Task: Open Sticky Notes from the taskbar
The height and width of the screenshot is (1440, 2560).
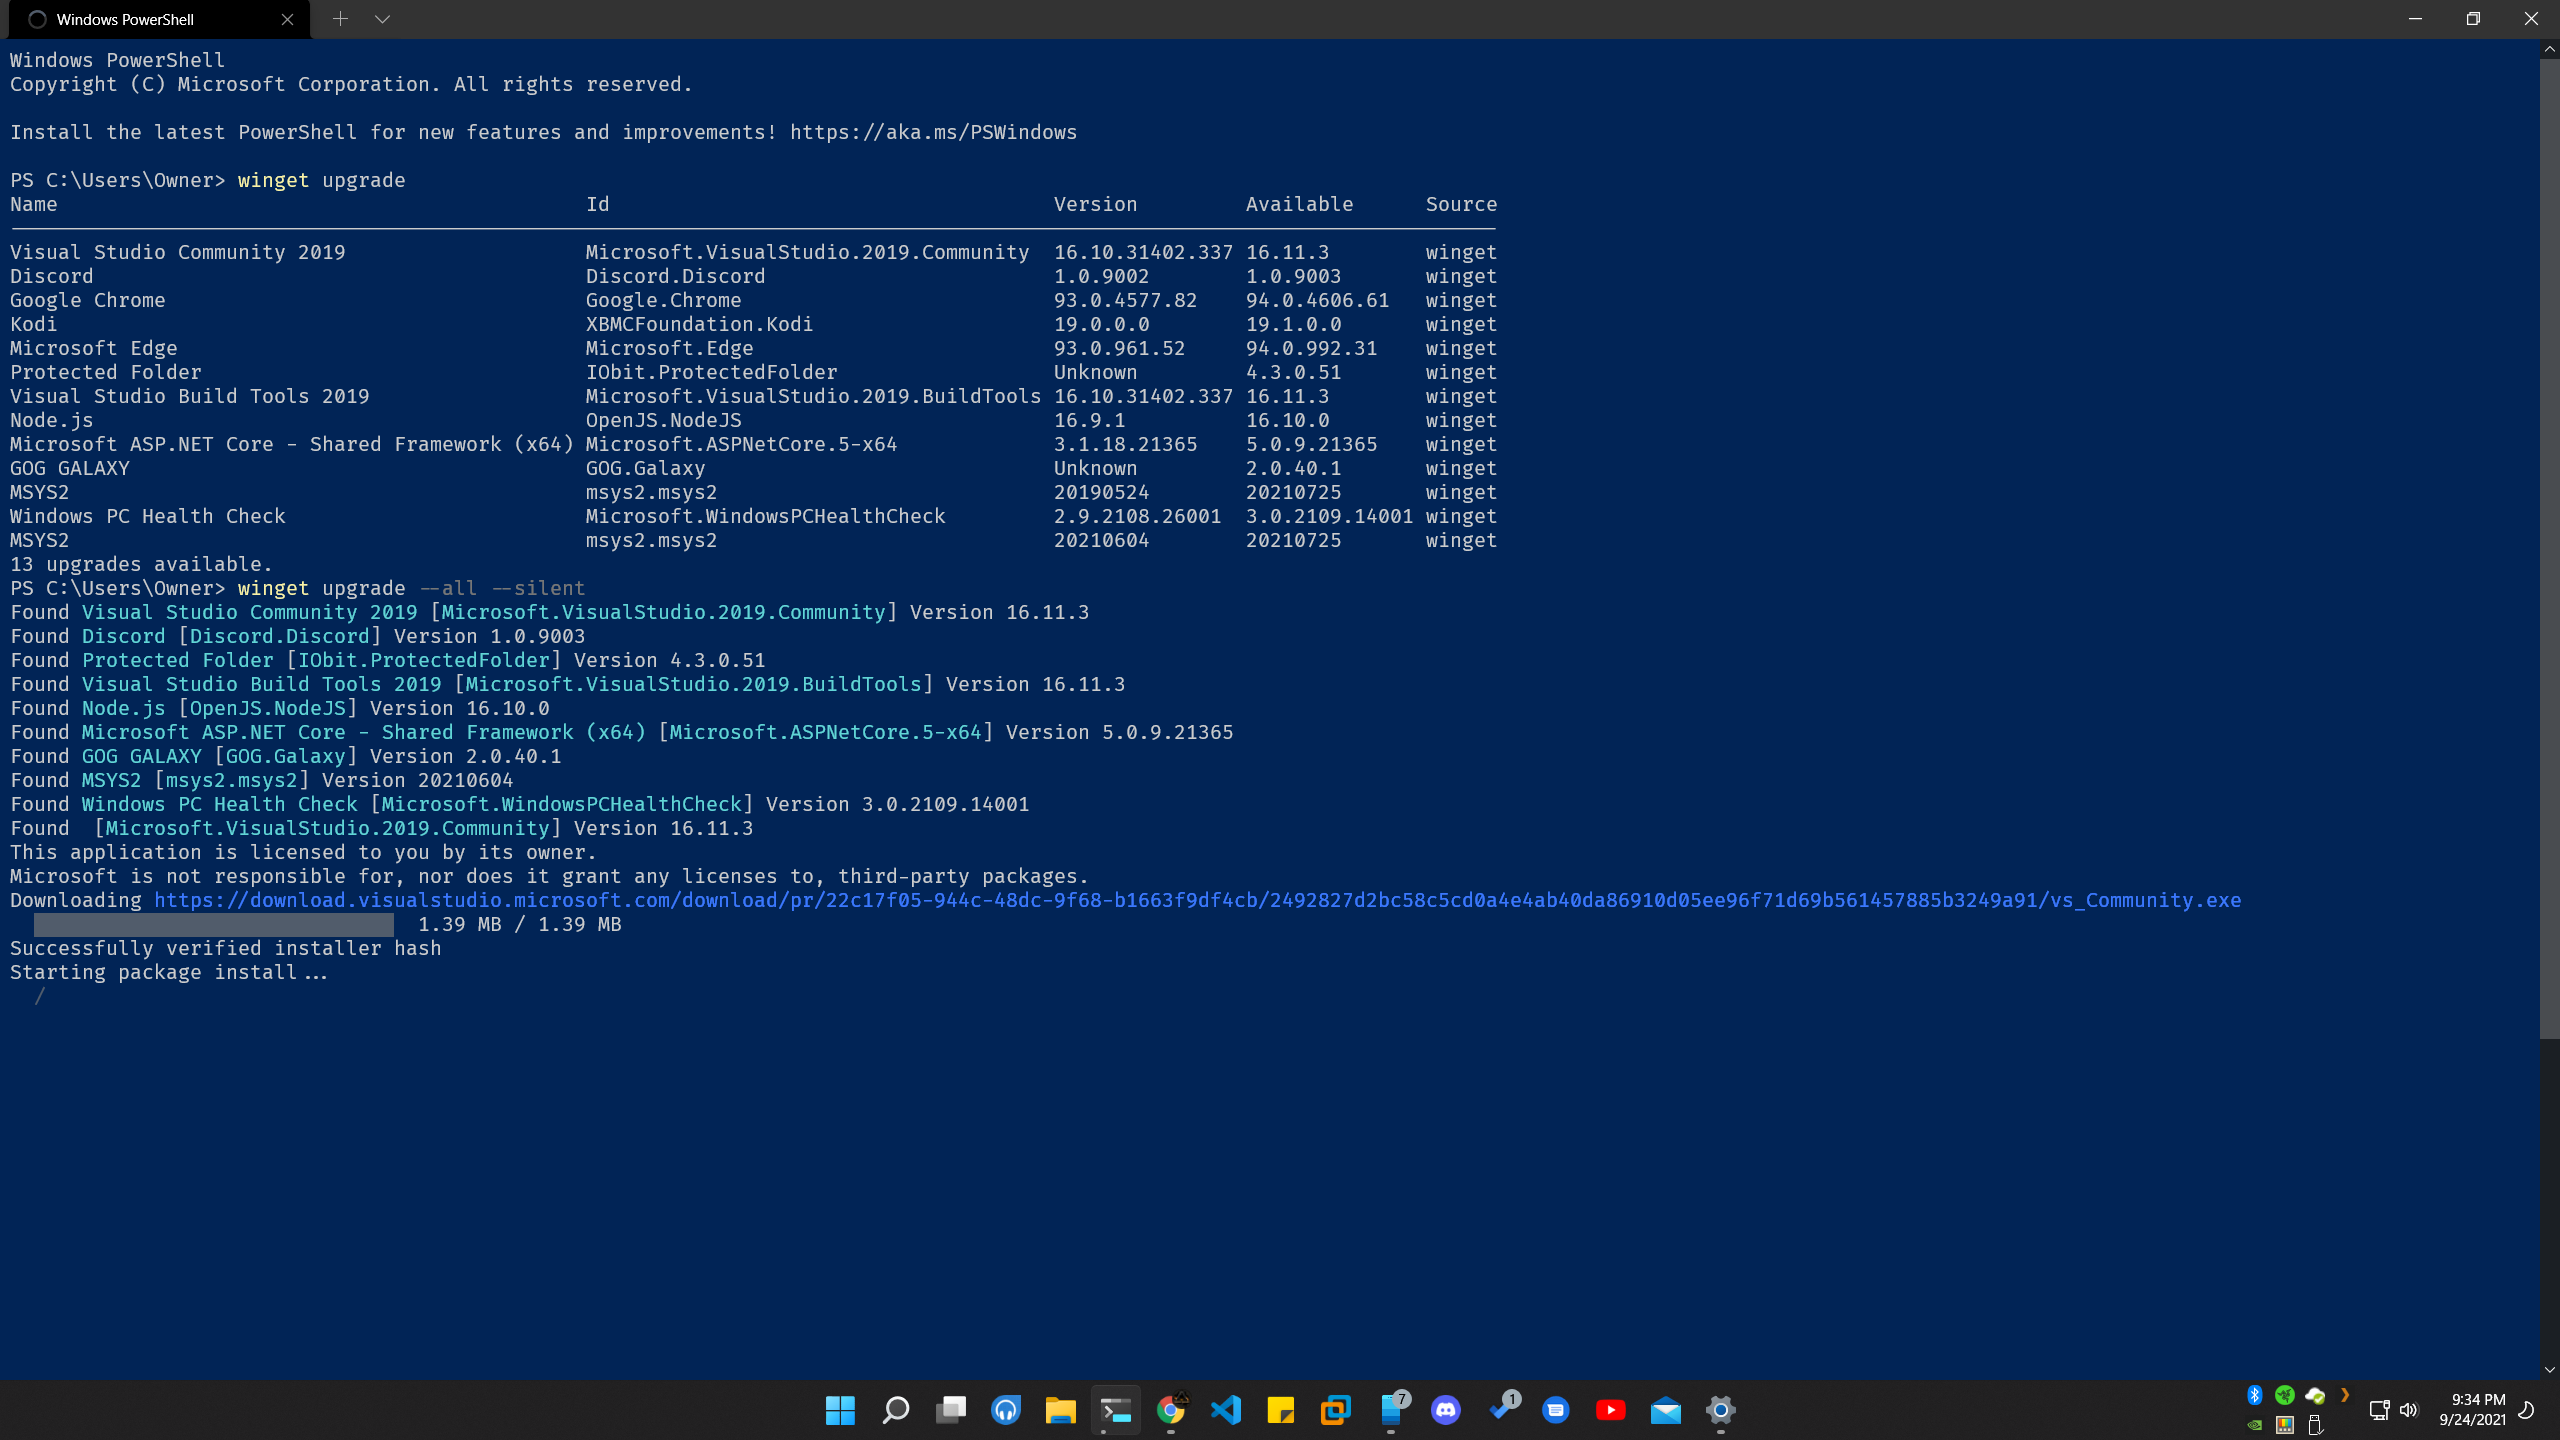Action: (1280, 1410)
